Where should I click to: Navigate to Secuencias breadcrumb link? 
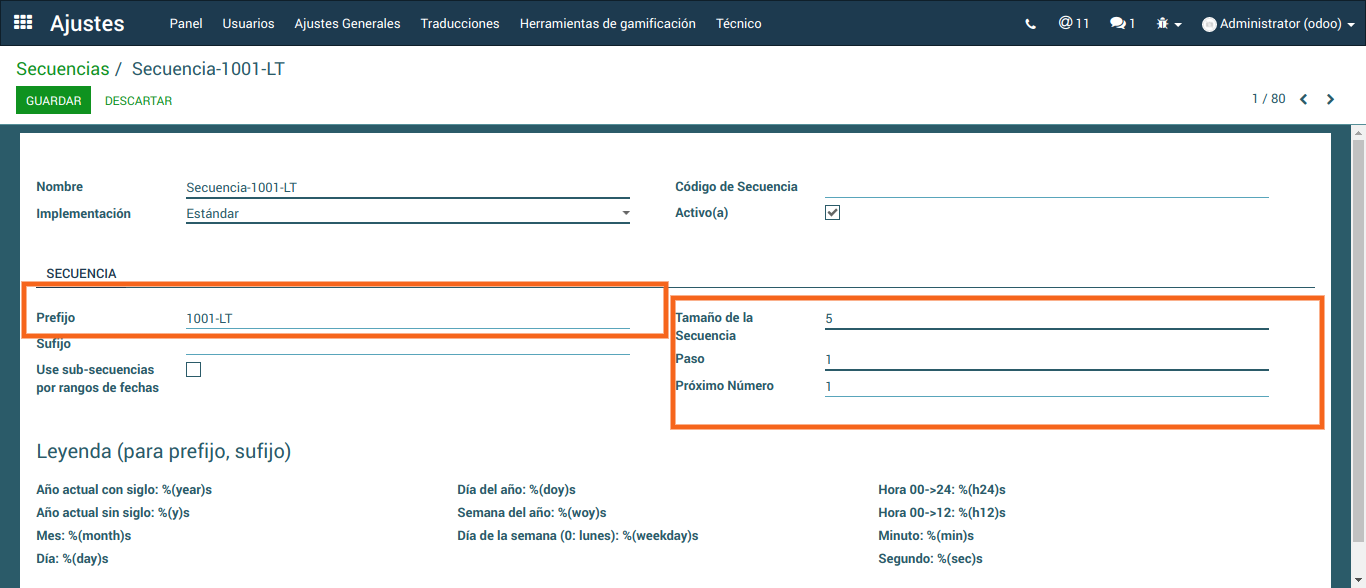[62, 69]
